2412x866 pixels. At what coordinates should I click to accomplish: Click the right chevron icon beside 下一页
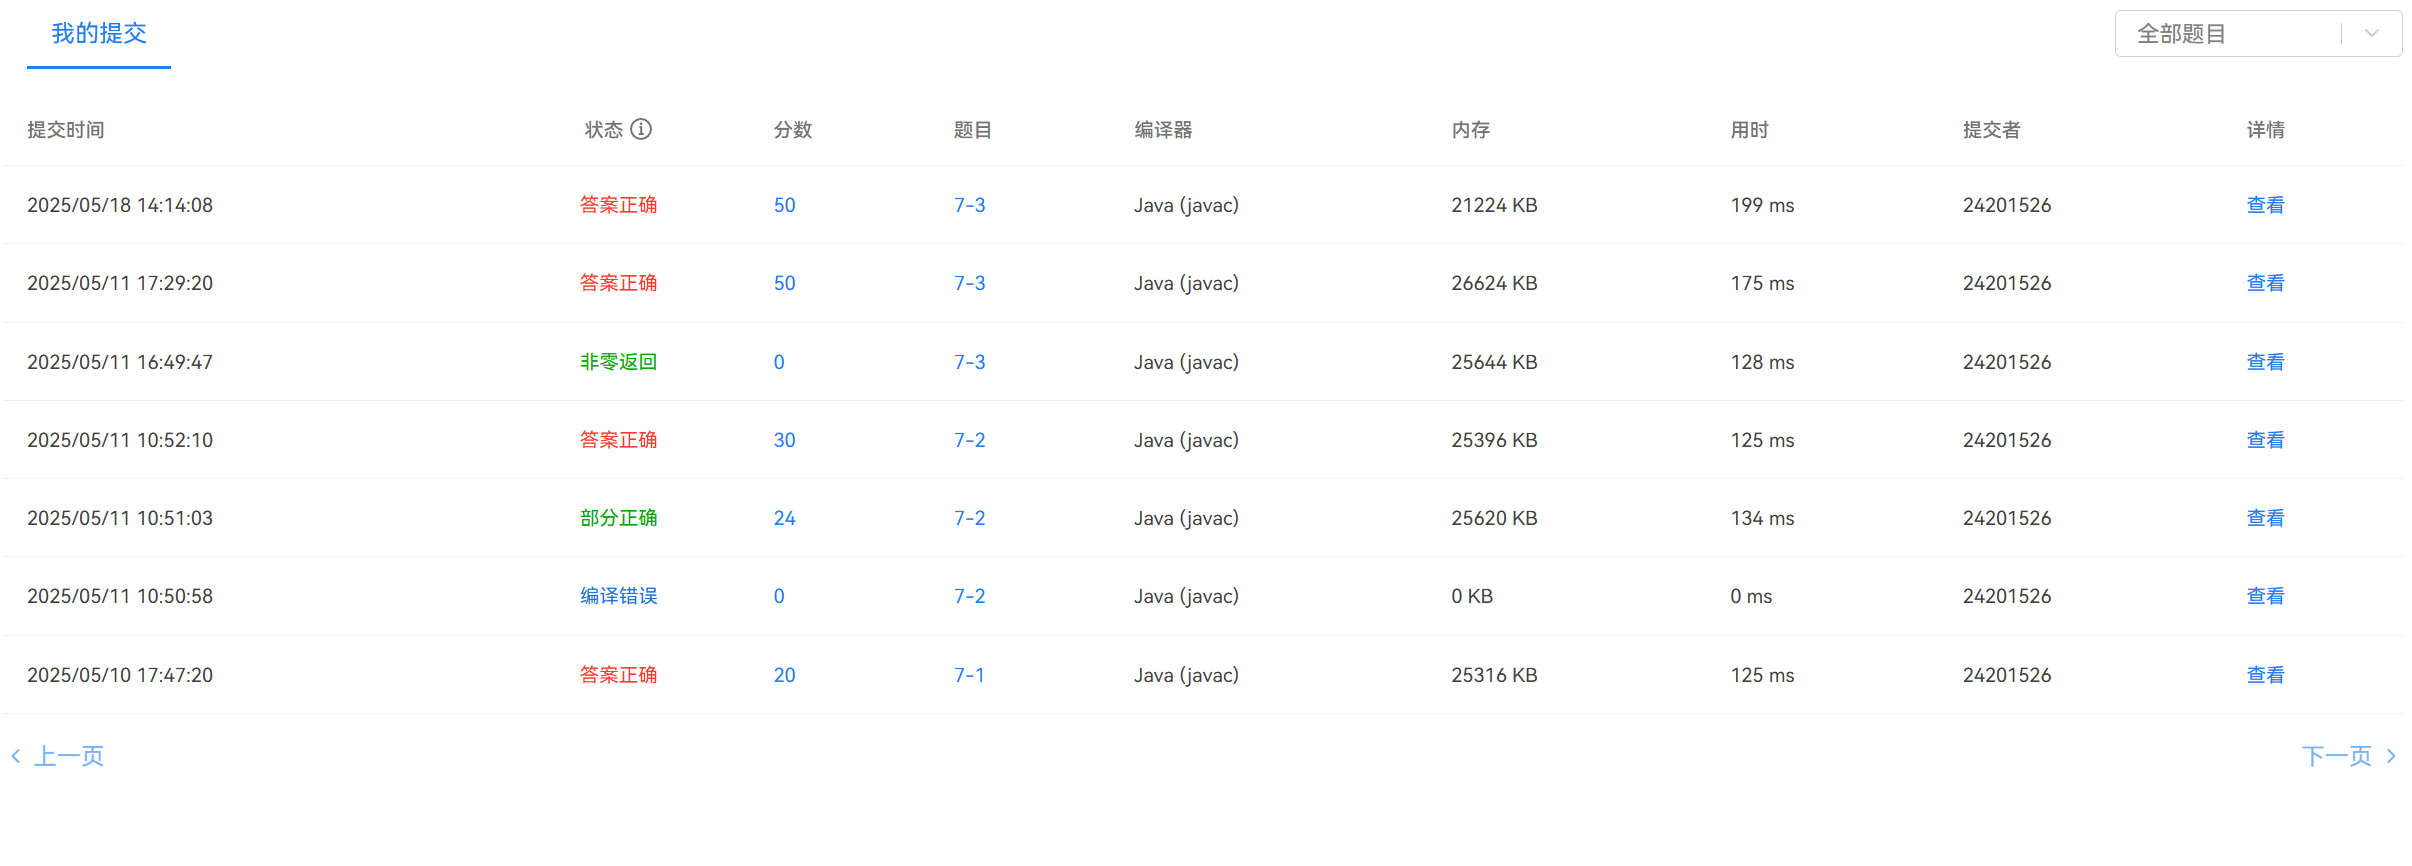click(x=2391, y=756)
